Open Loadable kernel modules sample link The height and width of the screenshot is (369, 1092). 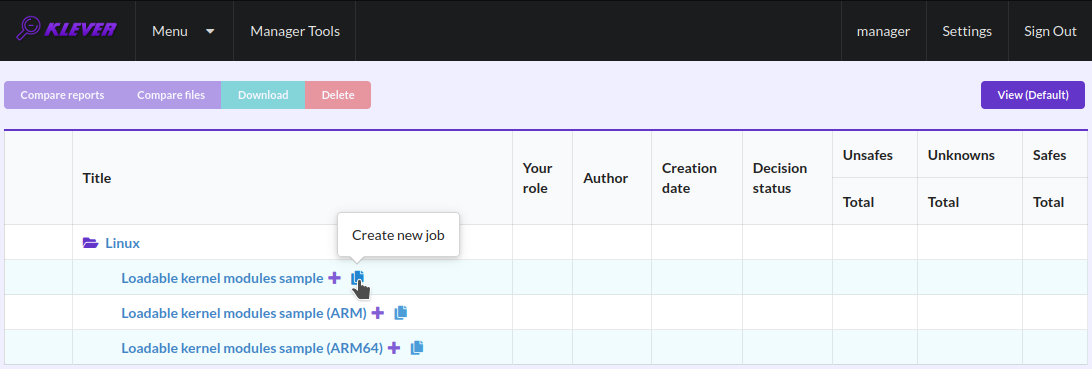click(222, 278)
